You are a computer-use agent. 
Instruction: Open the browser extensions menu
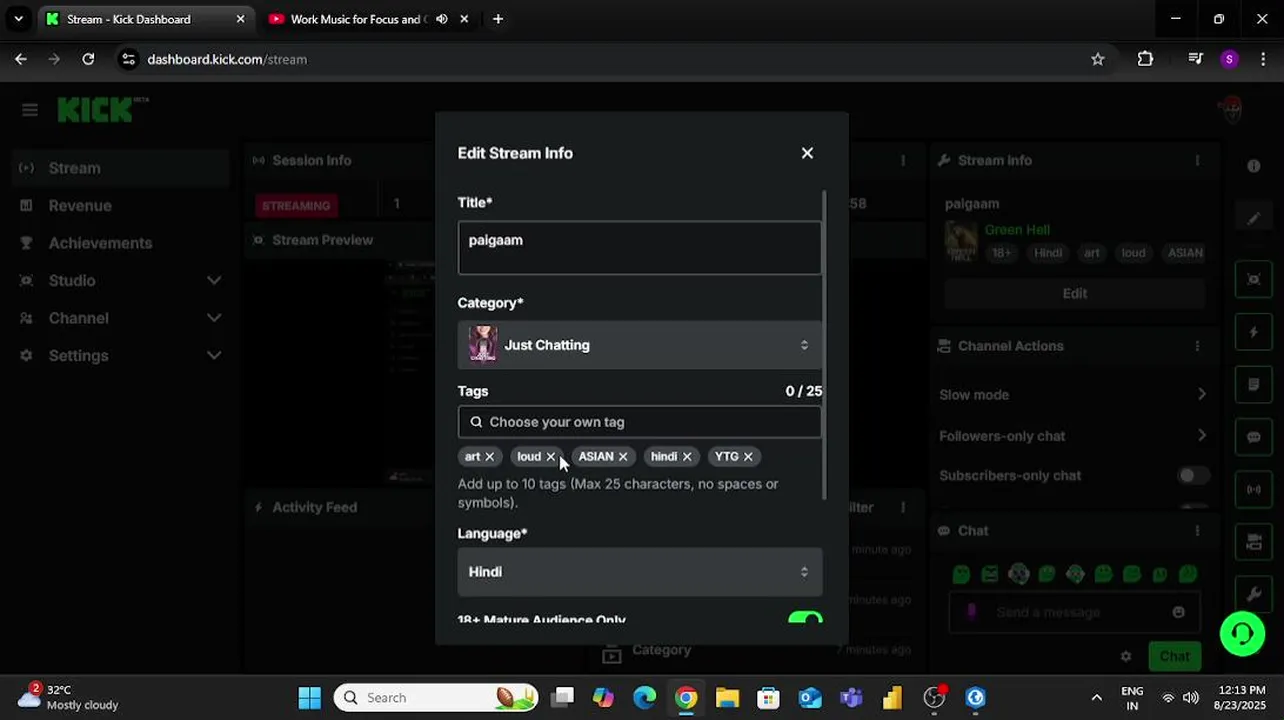[x=1146, y=59]
